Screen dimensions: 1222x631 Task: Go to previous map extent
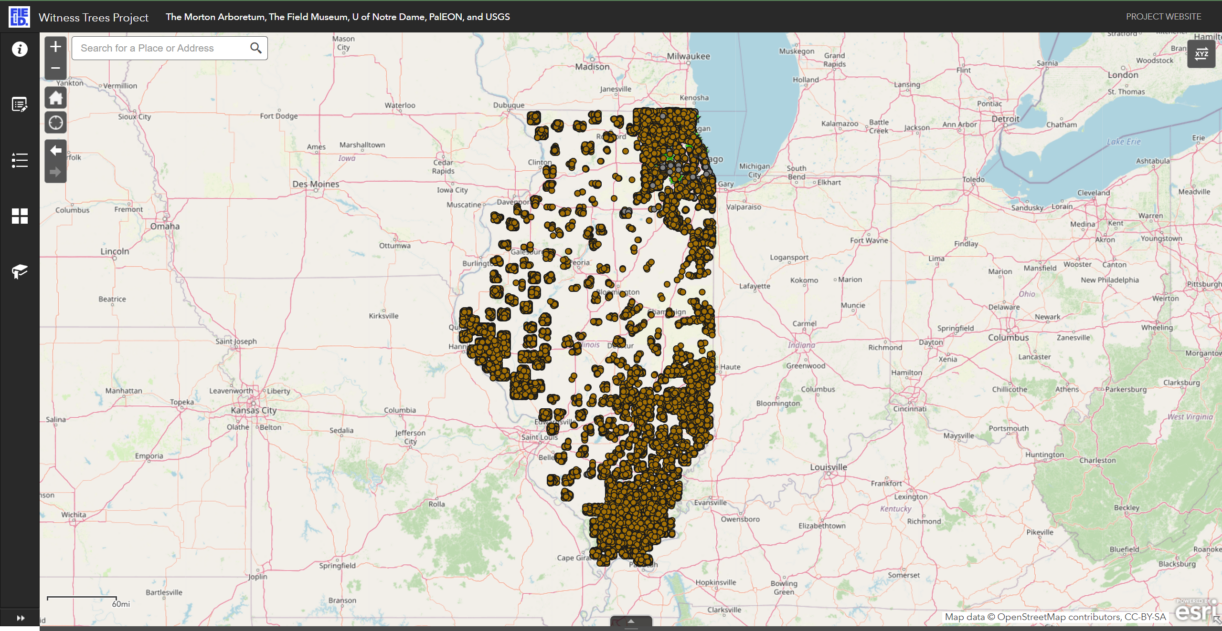pos(56,150)
